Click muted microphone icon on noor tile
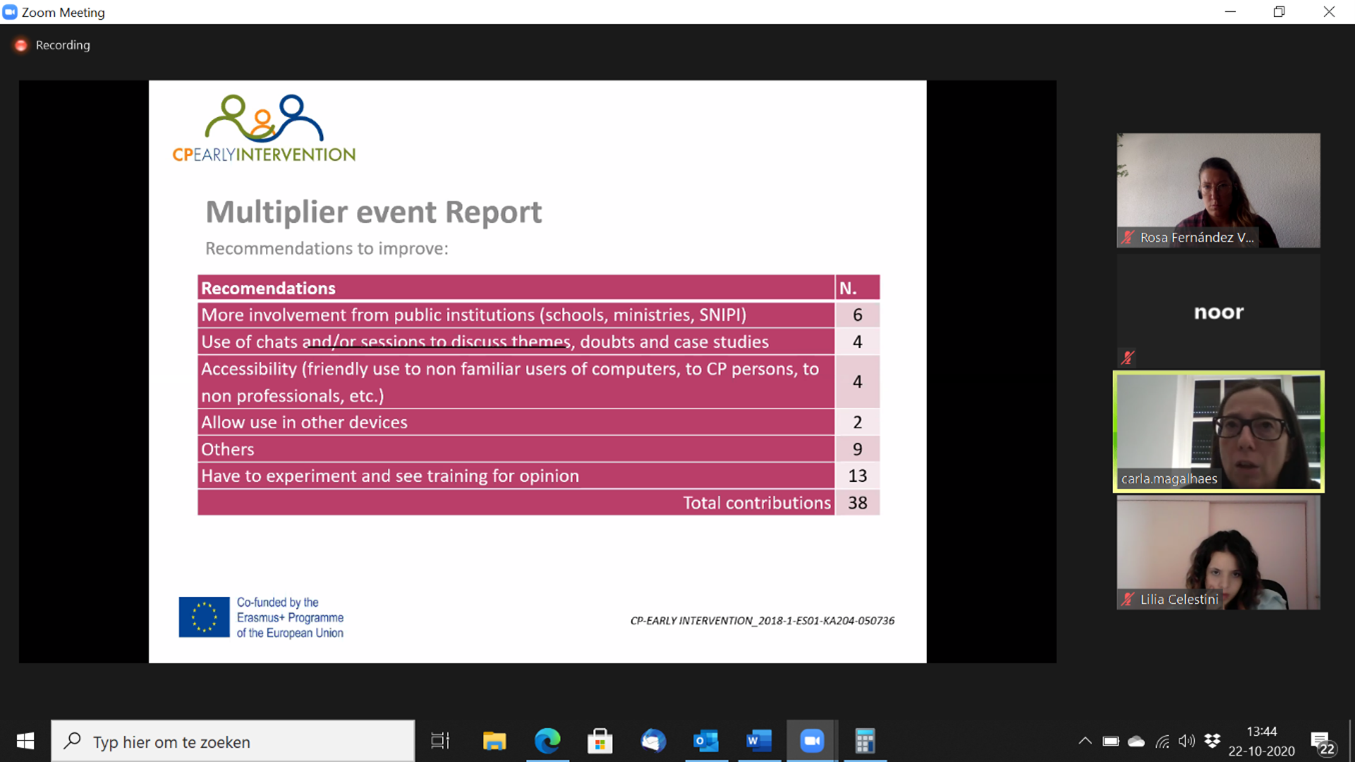This screenshot has height=762, width=1355. [x=1127, y=357]
